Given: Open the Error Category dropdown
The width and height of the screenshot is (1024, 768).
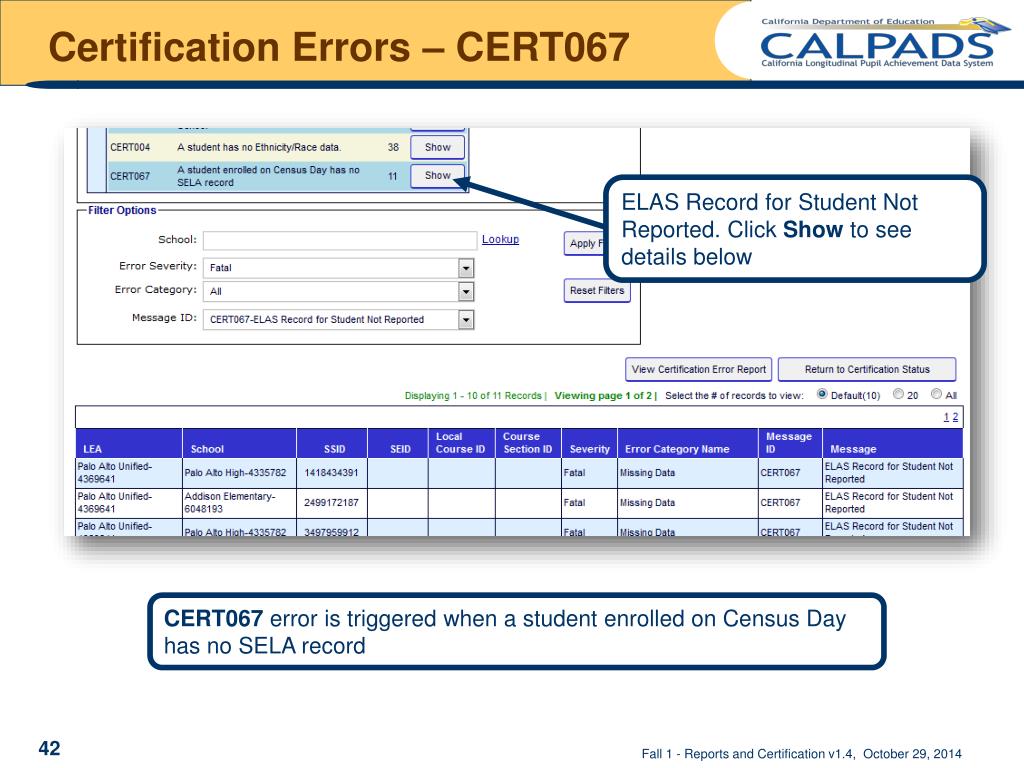Looking at the screenshot, I should coord(466,291).
